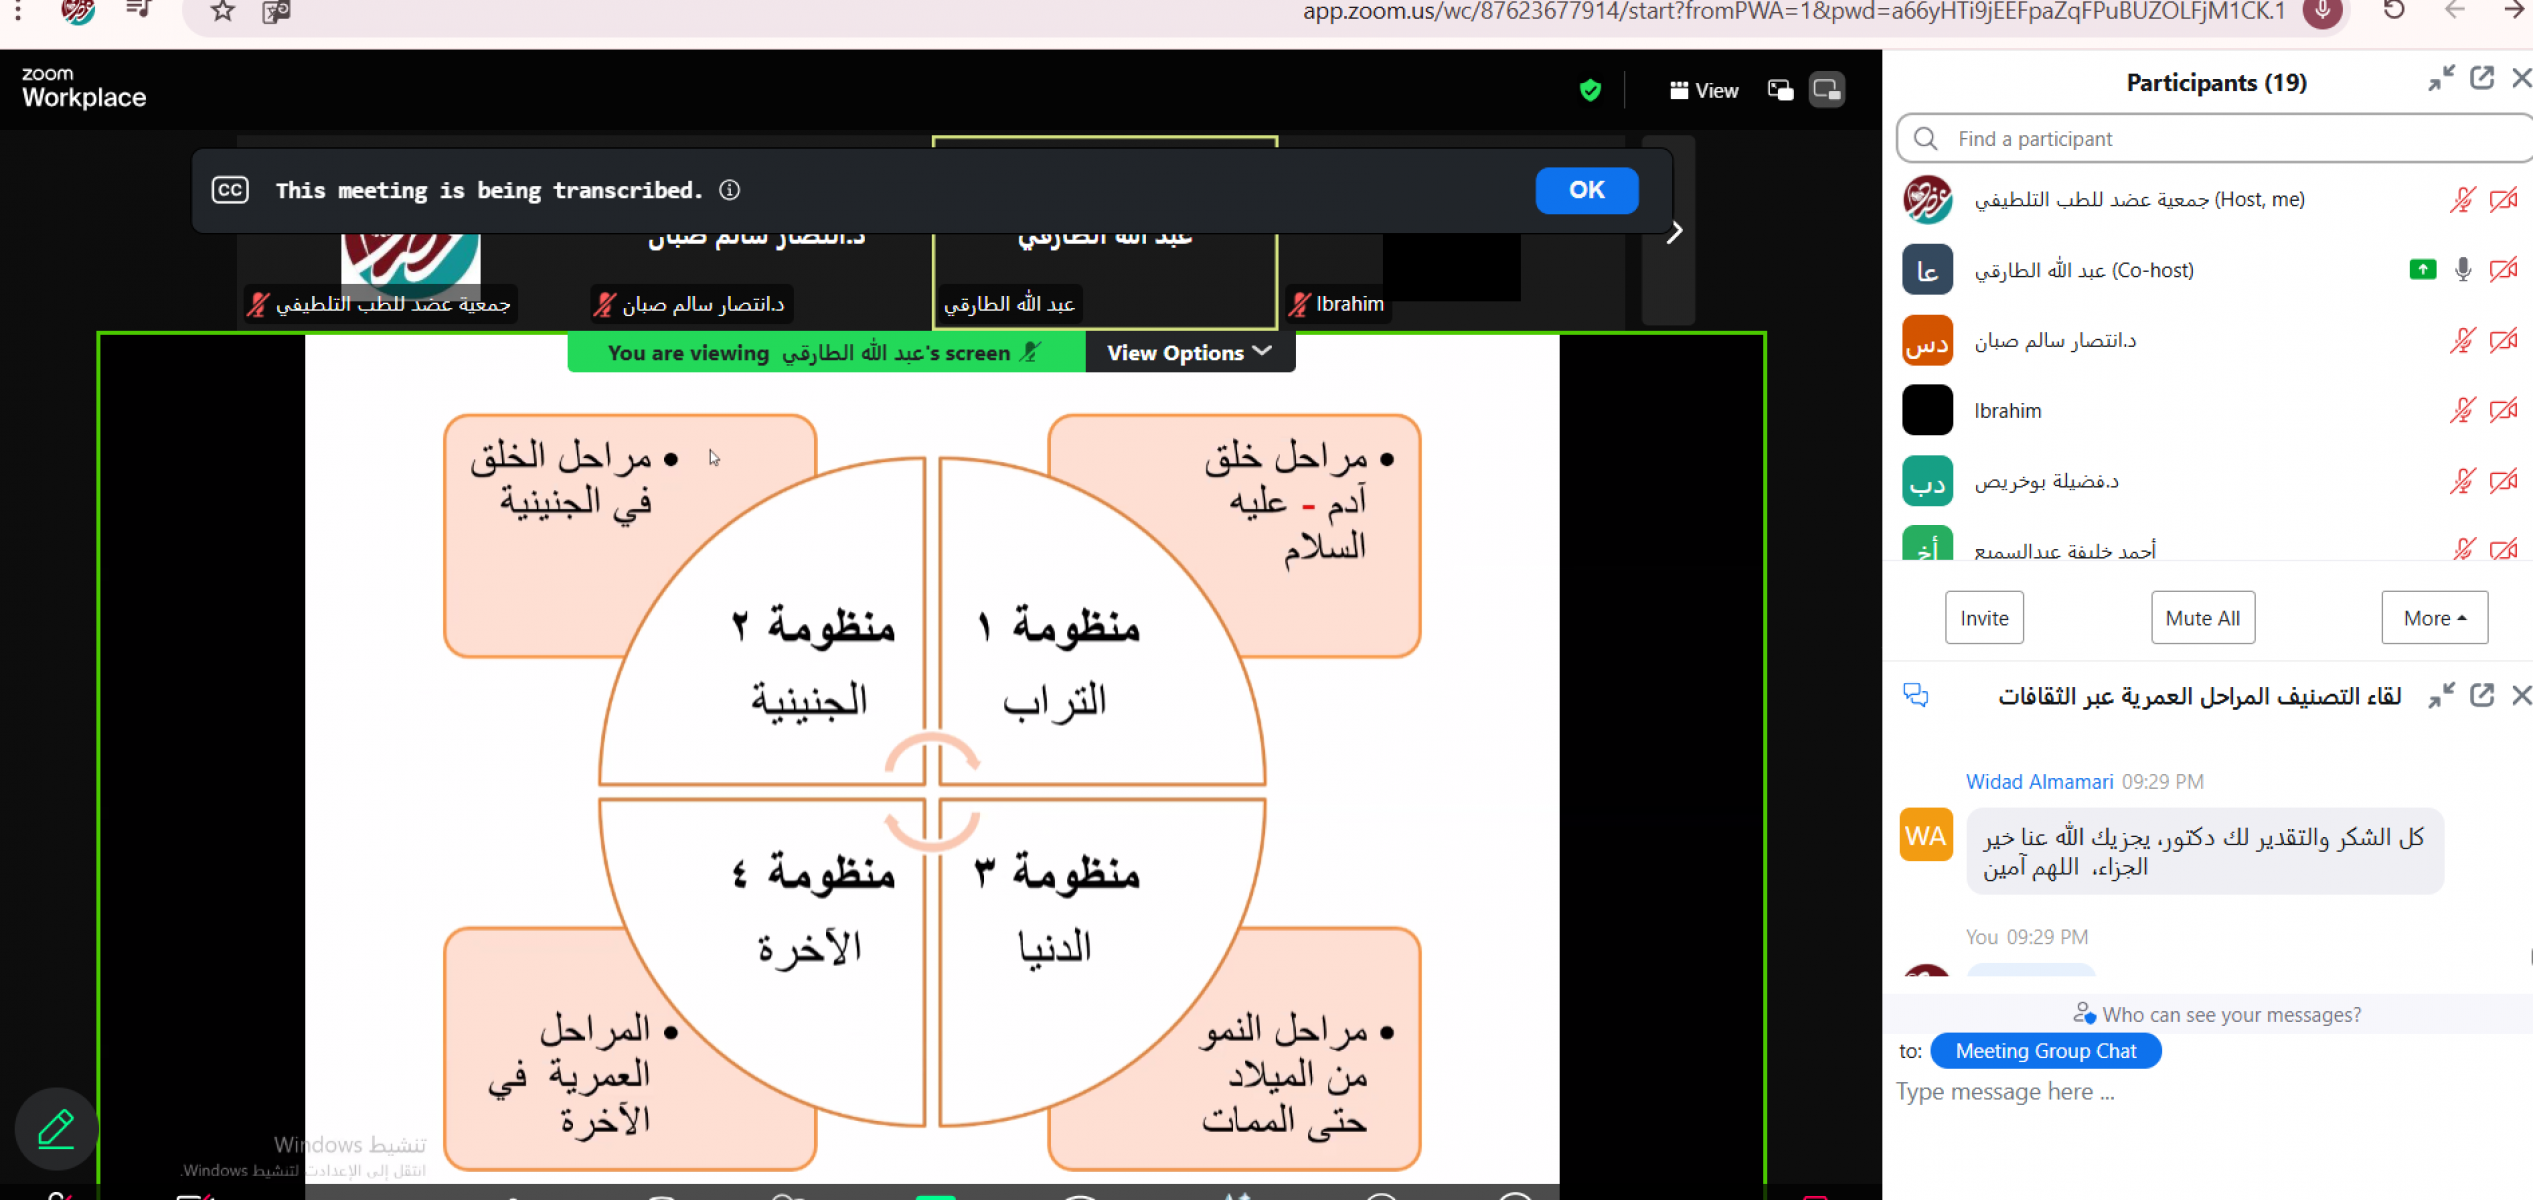This screenshot has width=2533, height=1200.
Task: Click the microphone icon in browser address bar
Action: [x=2322, y=12]
